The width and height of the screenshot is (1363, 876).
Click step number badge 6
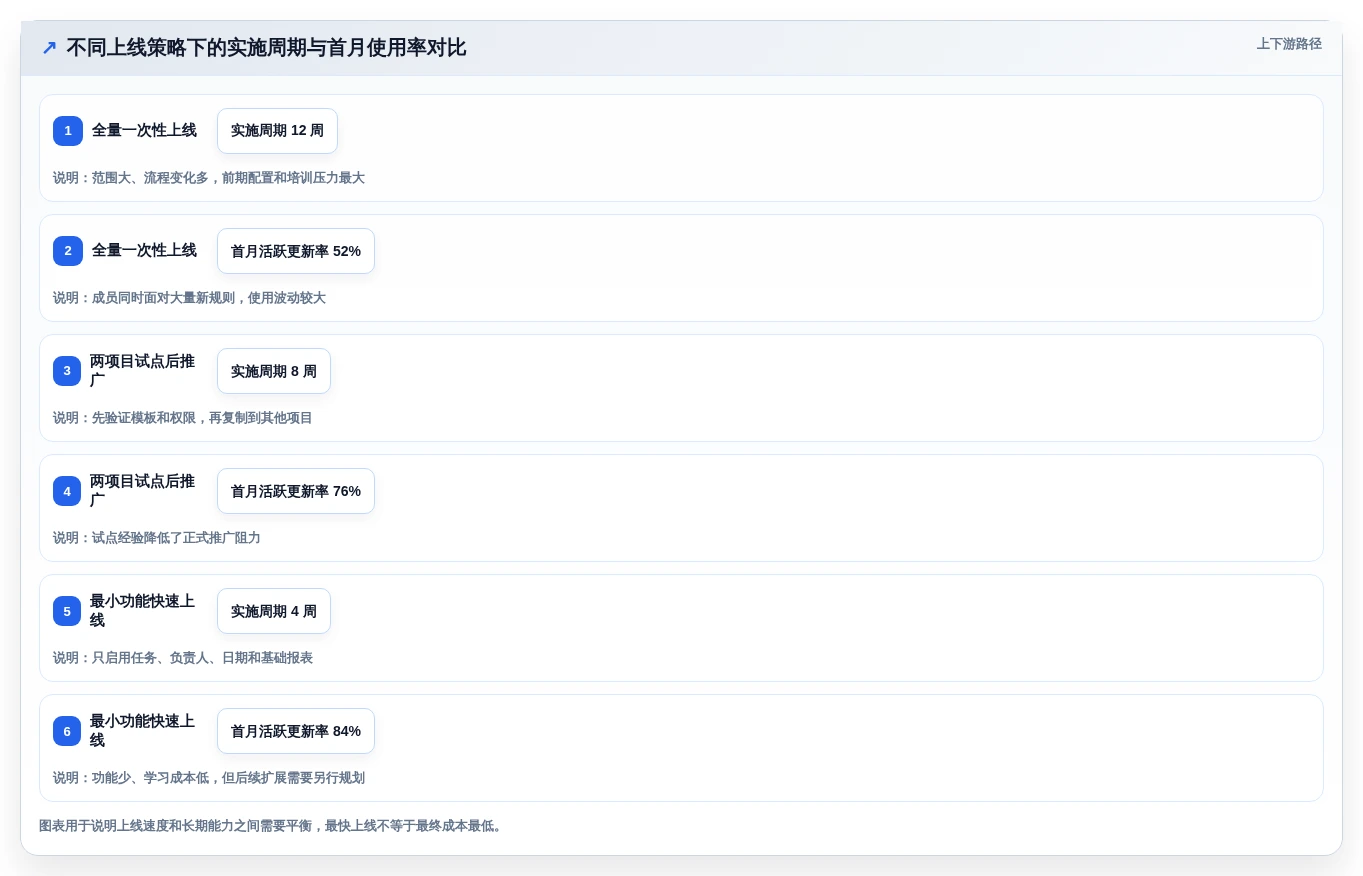click(x=67, y=731)
